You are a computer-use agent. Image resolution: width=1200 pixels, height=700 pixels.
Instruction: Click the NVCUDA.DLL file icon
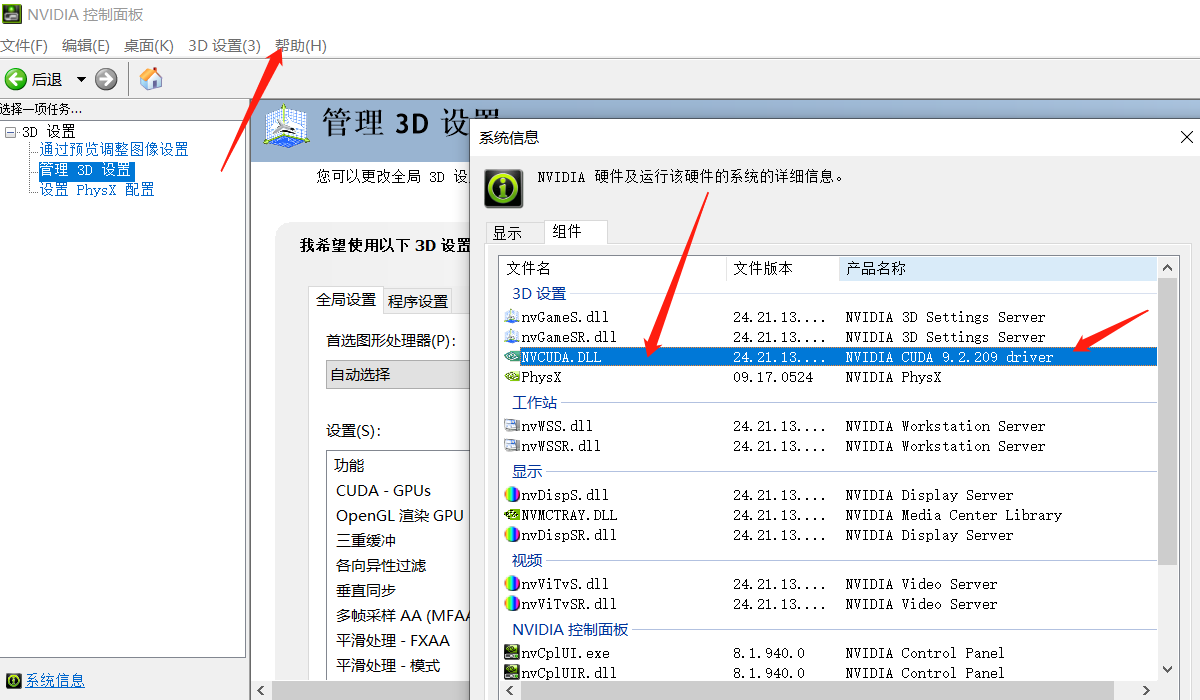tap(512, 357)
